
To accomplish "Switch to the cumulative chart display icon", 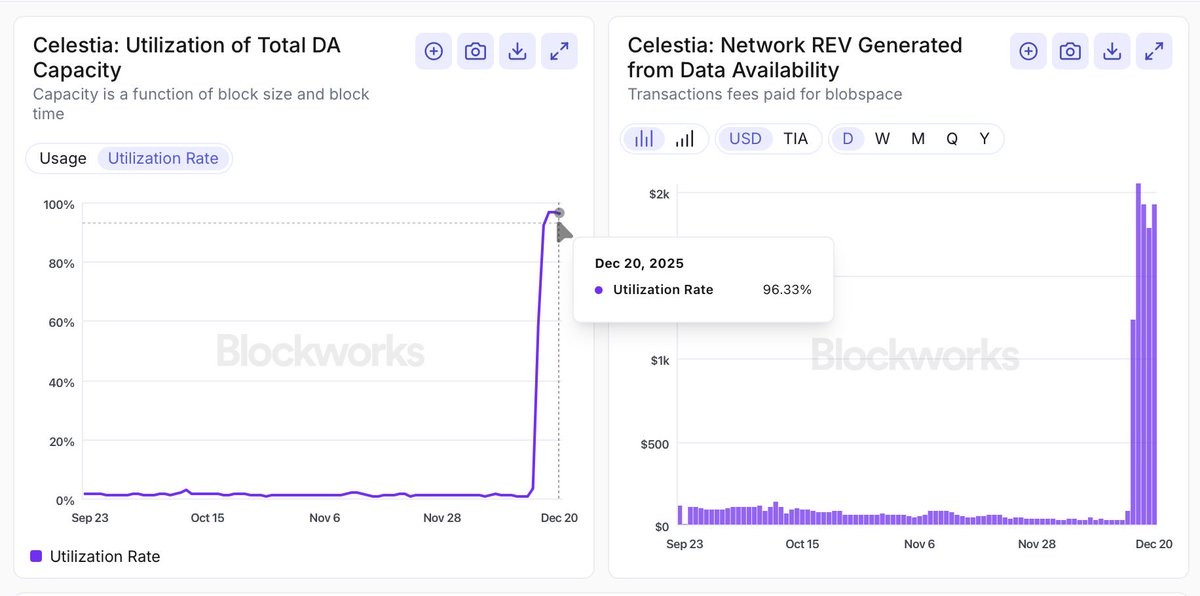I will pyautogui.click(x=685, y=139).
